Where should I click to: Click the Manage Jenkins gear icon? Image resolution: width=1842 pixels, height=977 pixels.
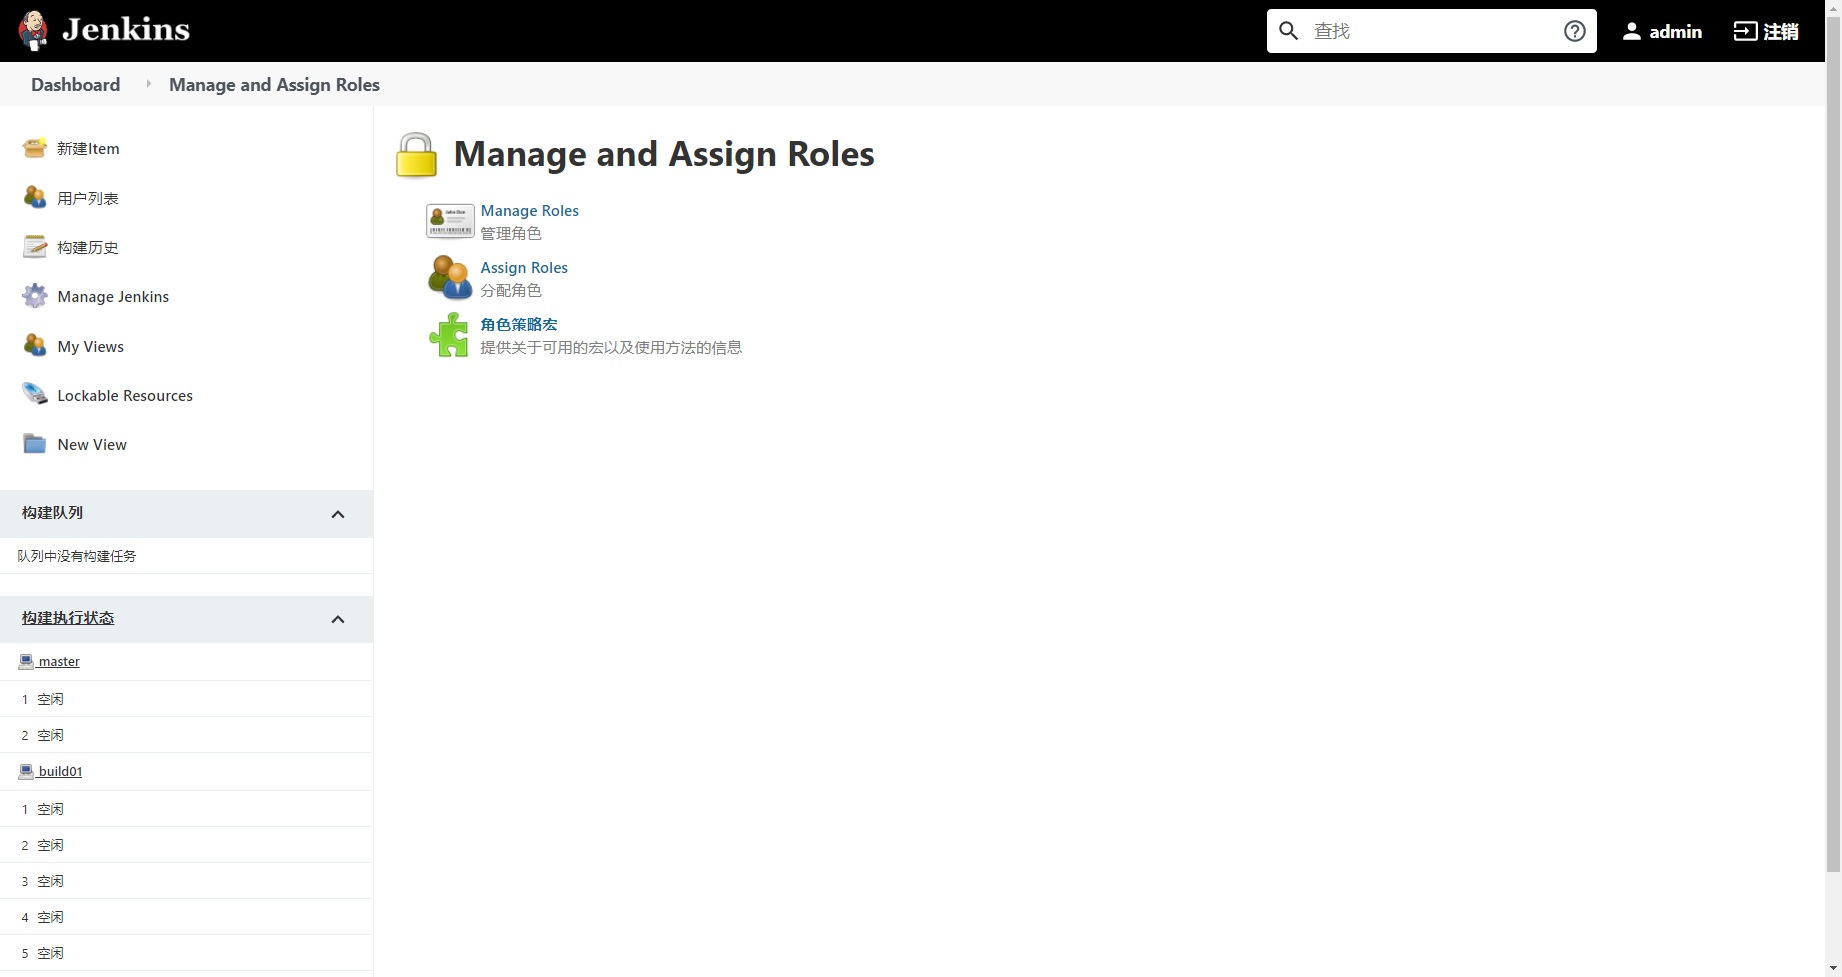pyautogui.click(x=35, y=296)
